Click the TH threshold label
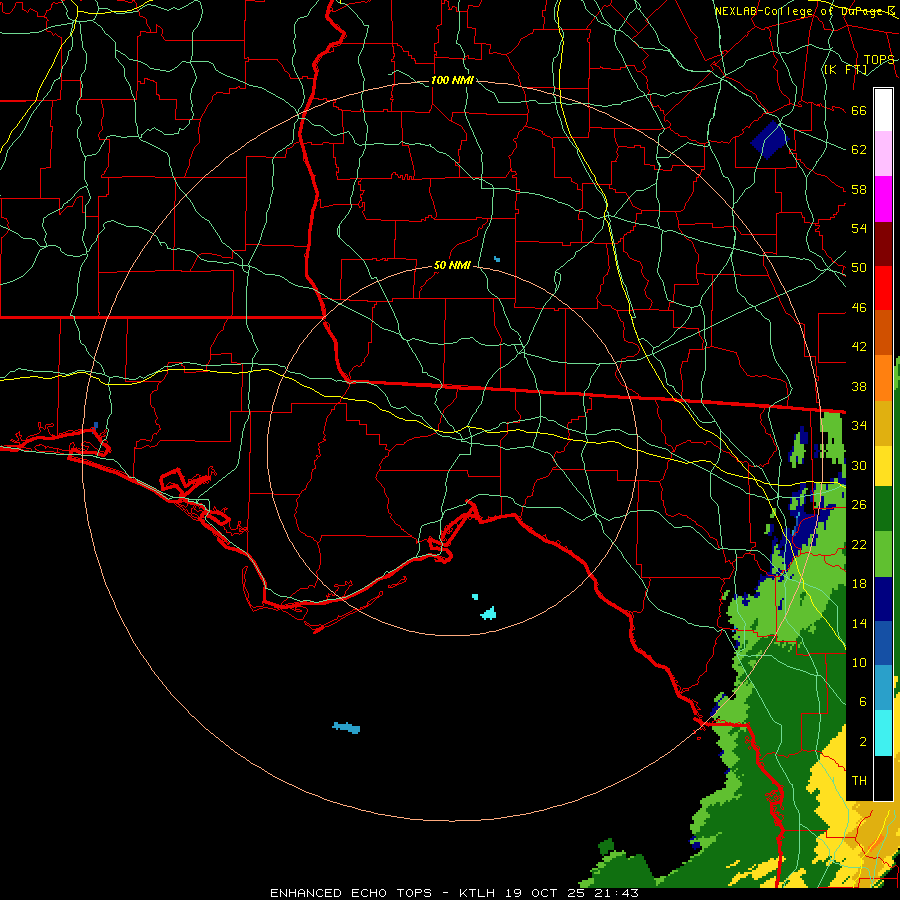The image size is (900, 900). [x=859, y=781]
